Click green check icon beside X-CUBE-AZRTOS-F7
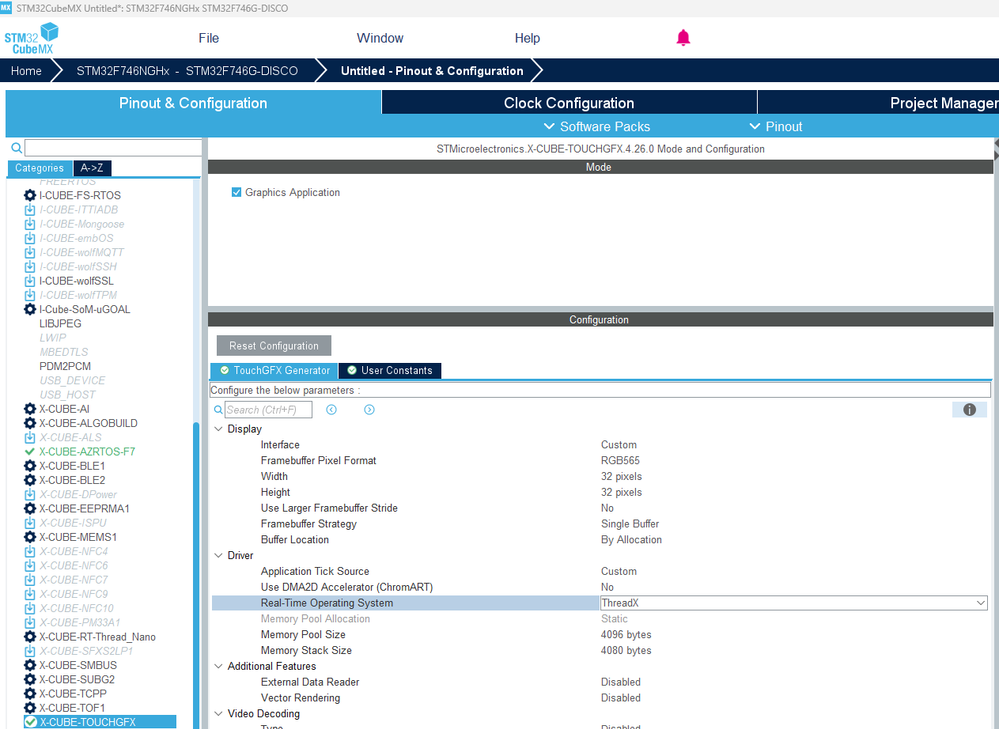The image size is (999, 729). tap(29, 452)
